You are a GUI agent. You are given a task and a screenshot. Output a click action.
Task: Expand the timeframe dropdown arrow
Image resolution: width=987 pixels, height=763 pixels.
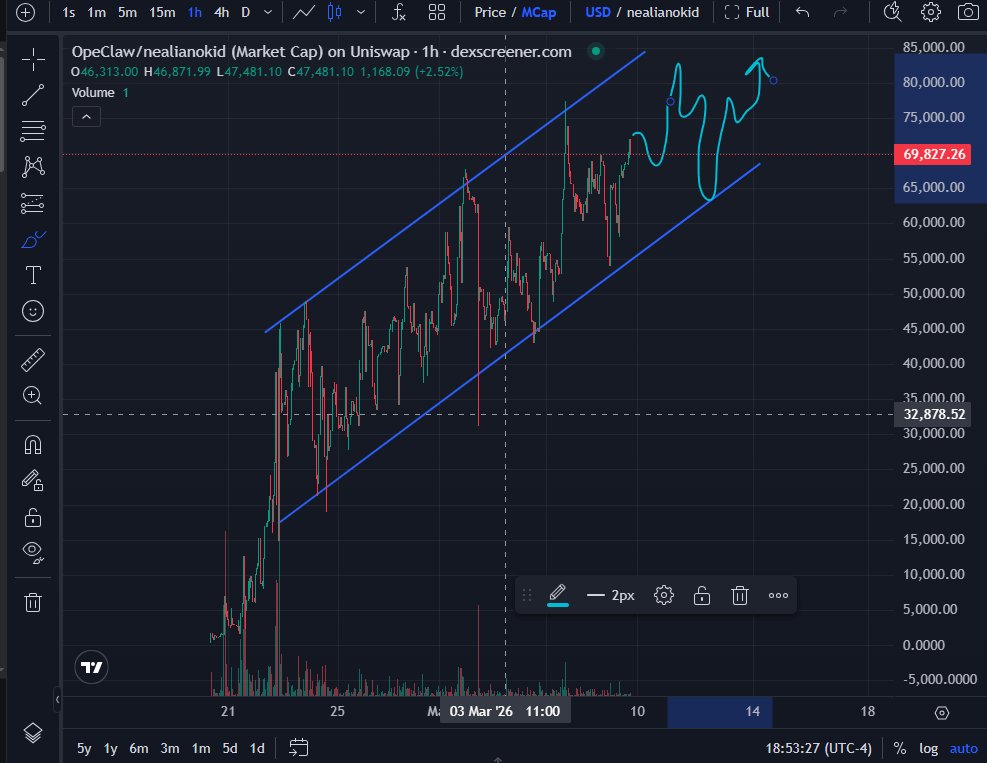268,12
